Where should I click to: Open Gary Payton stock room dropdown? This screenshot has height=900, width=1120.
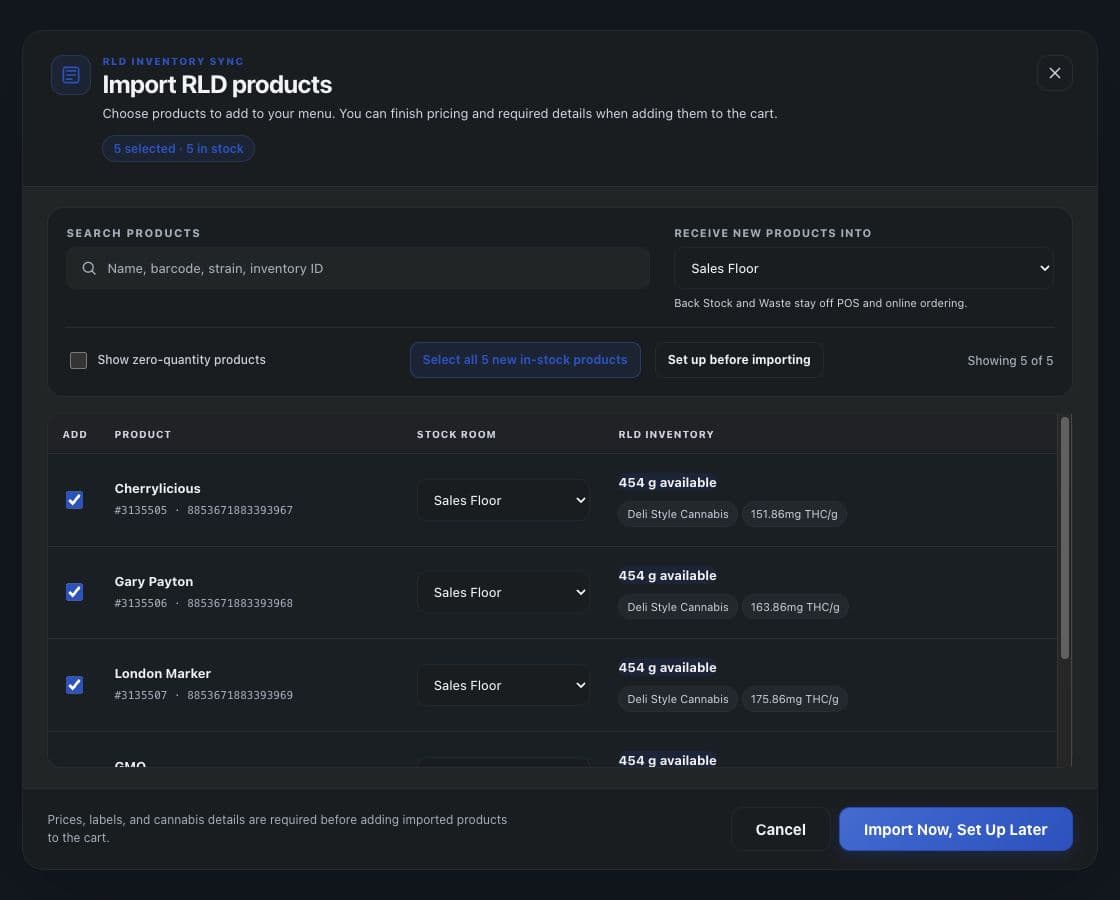coord(504,592)
